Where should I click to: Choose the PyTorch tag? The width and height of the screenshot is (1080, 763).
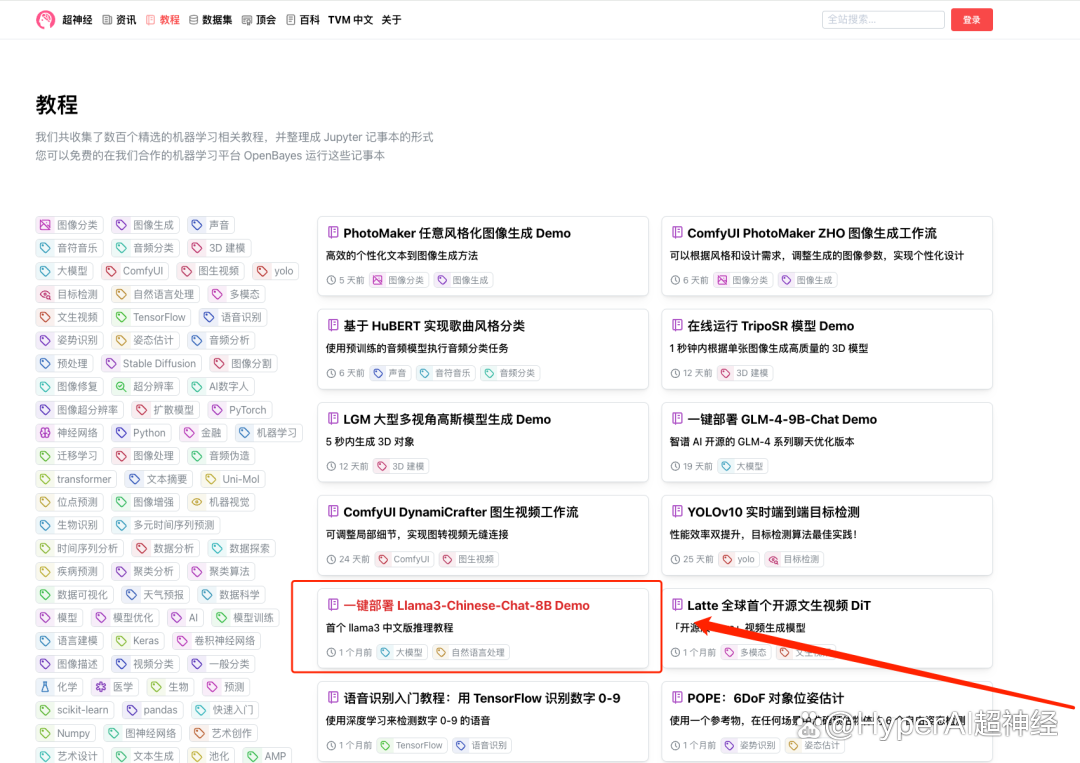pos(240,410)
